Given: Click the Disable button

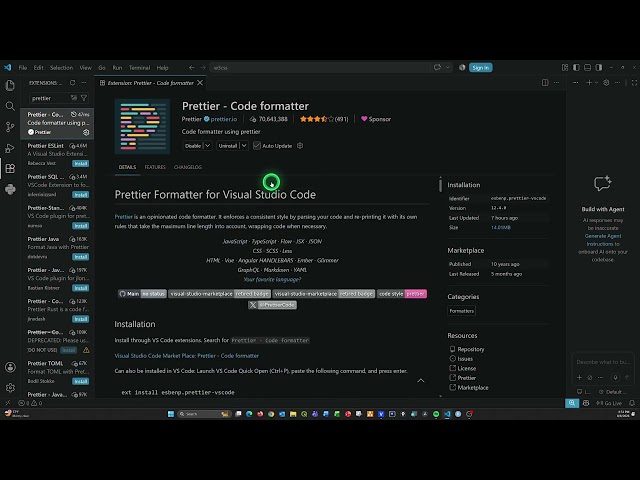Looking at the screenshot, I should coord(193,146).
